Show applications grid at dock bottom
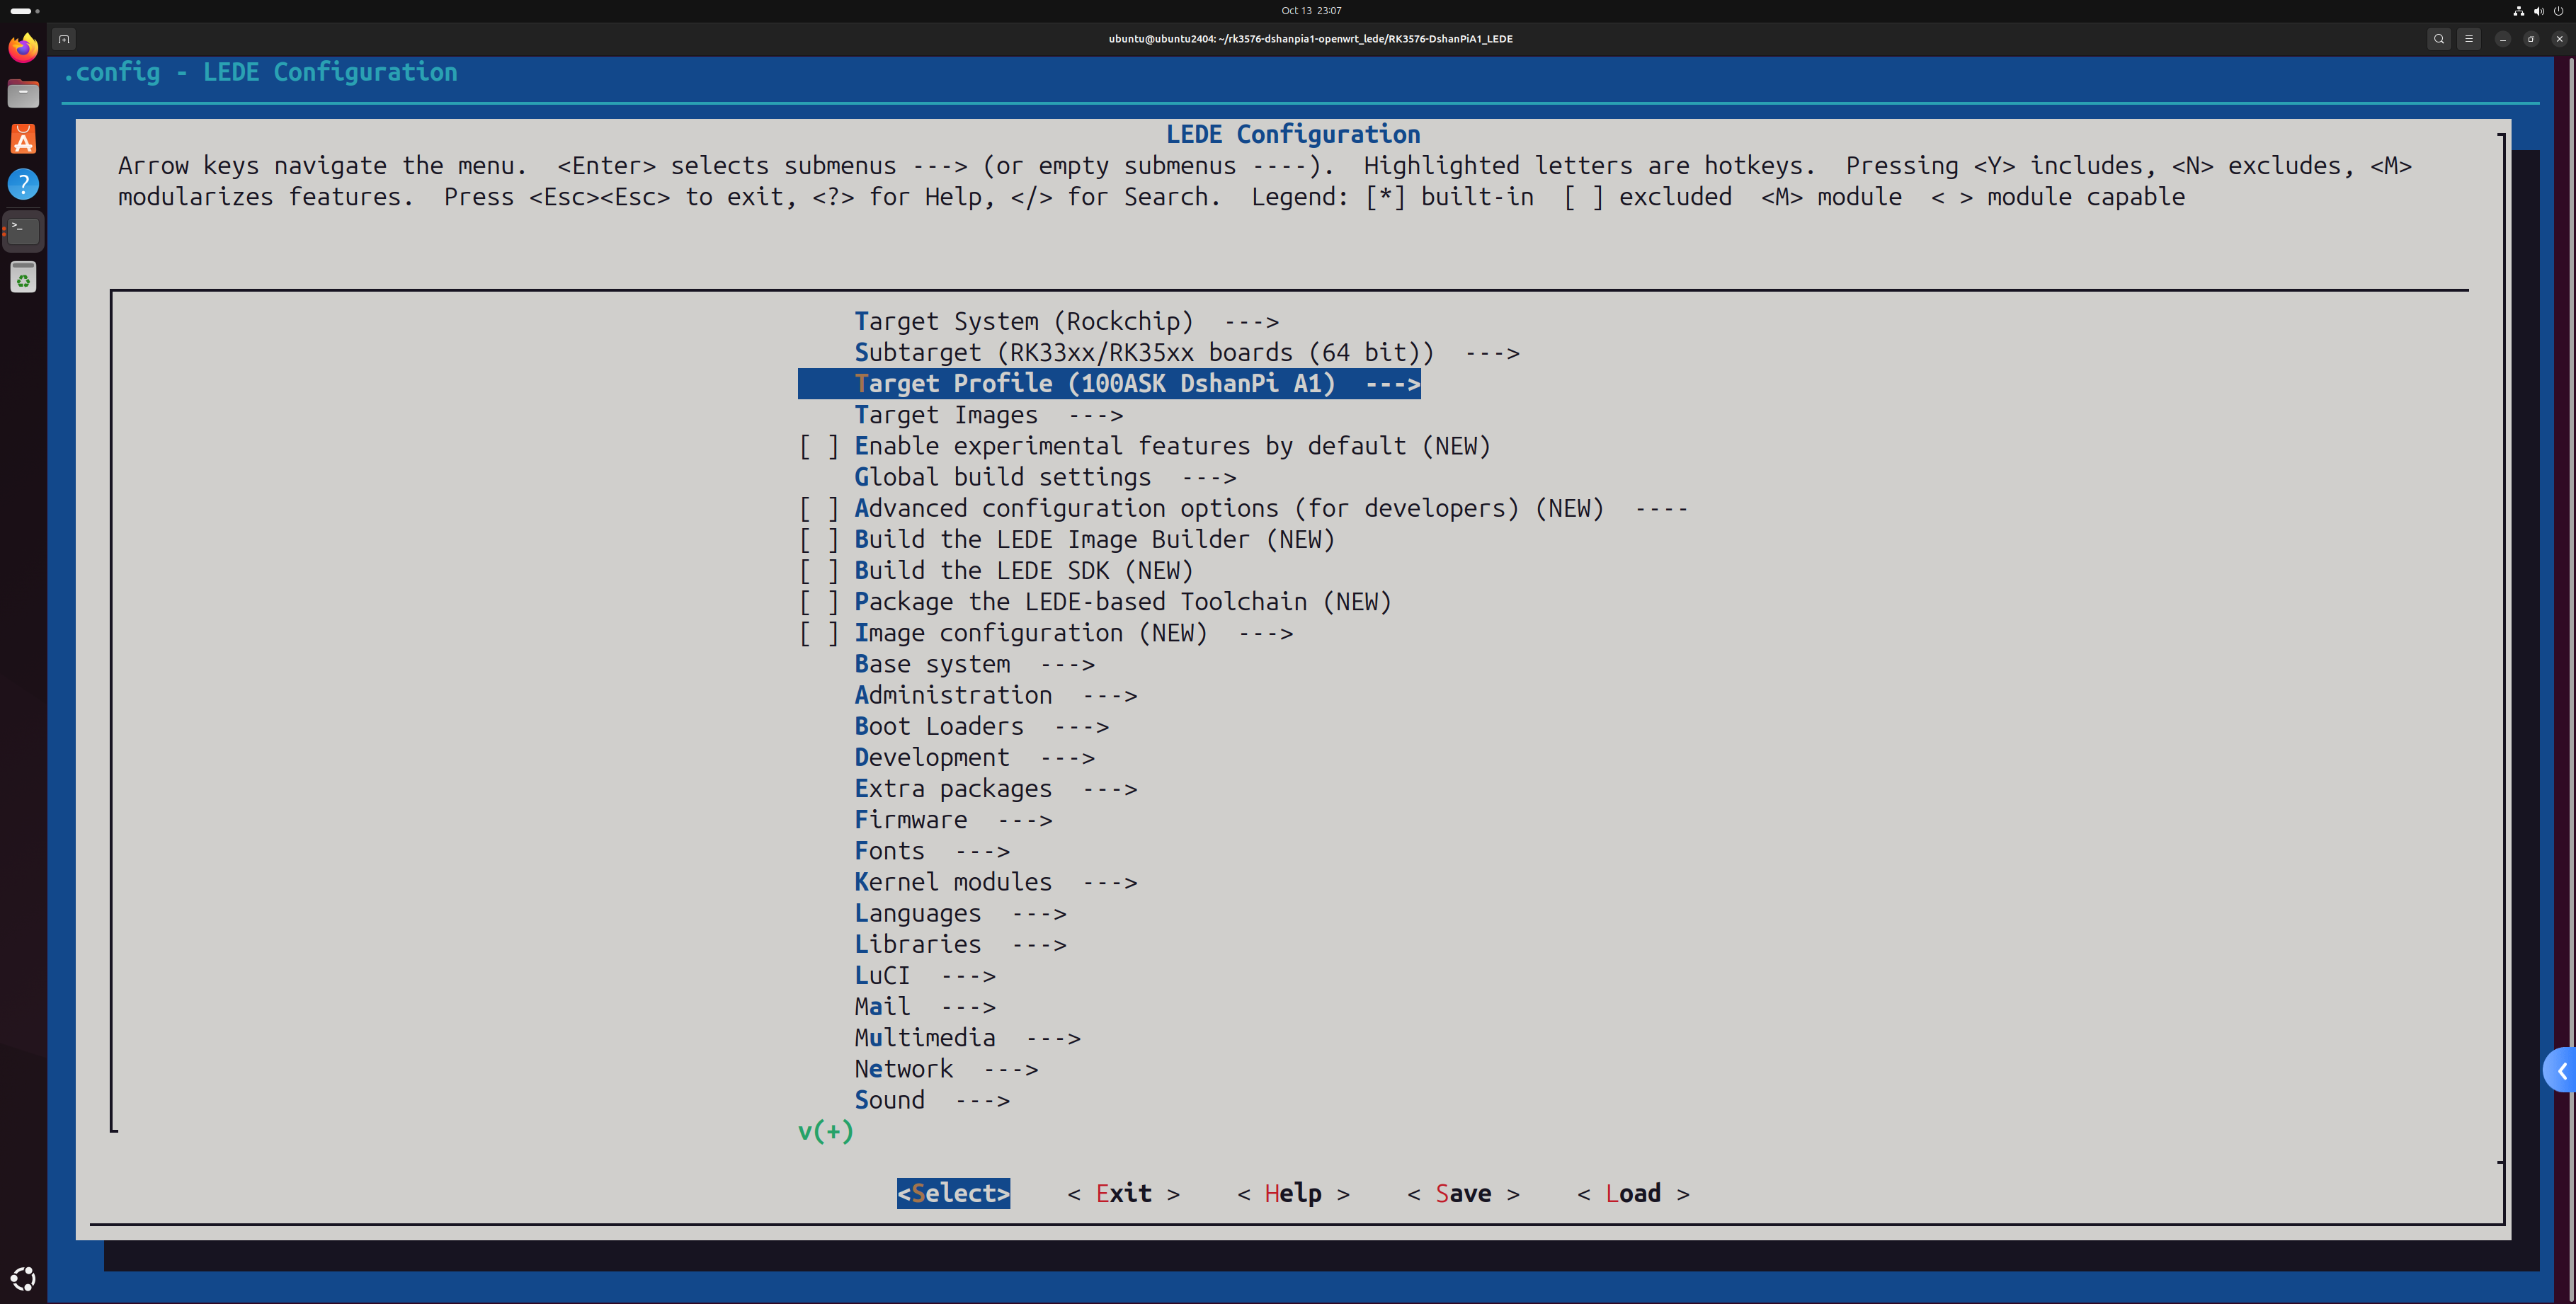 coord(23,1278)
